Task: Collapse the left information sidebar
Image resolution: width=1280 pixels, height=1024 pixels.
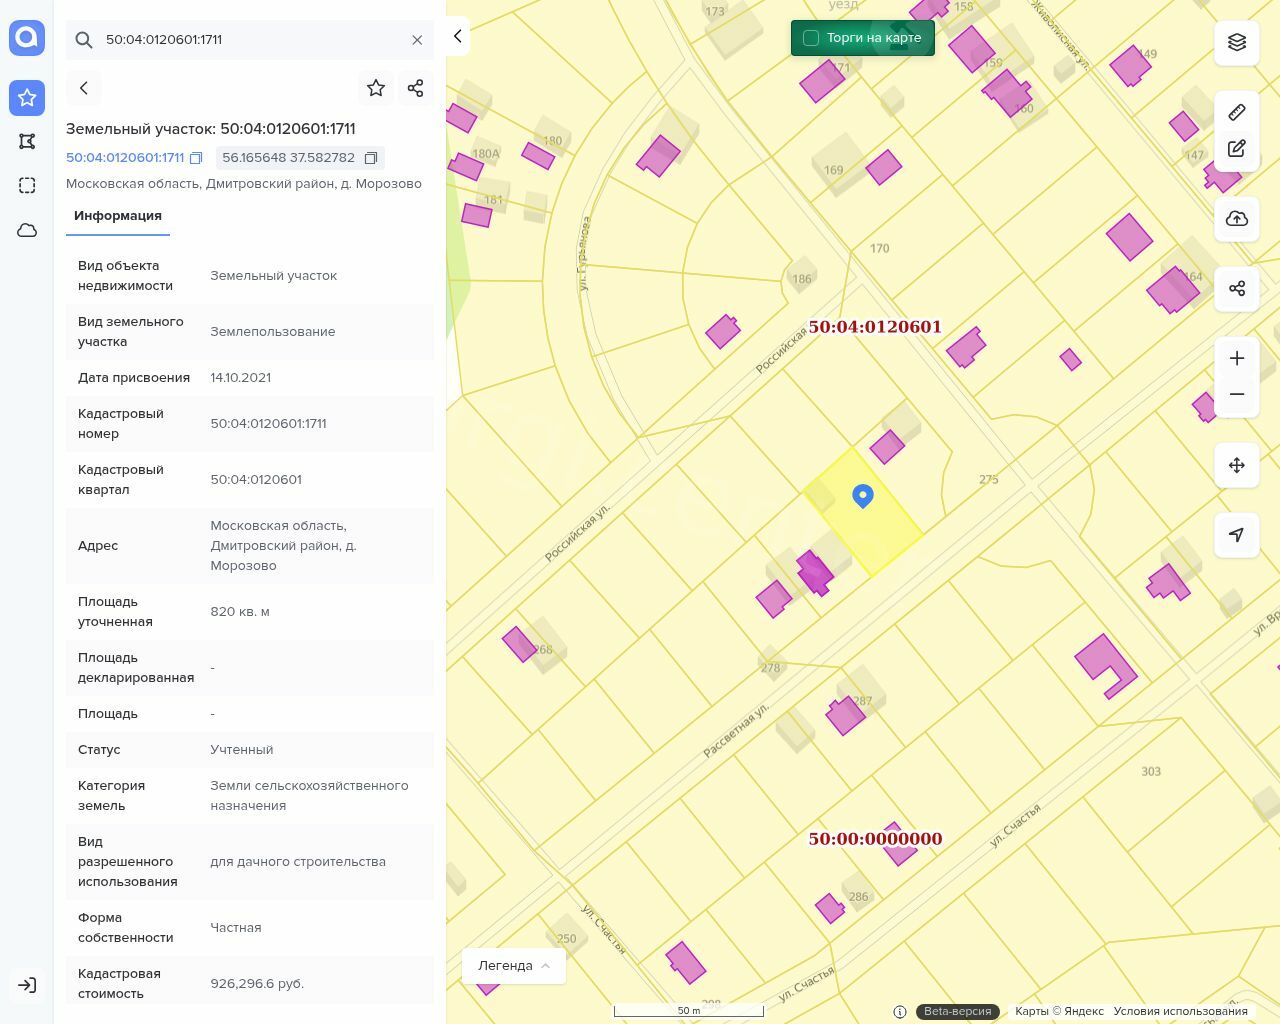Action: click(458, 36)
